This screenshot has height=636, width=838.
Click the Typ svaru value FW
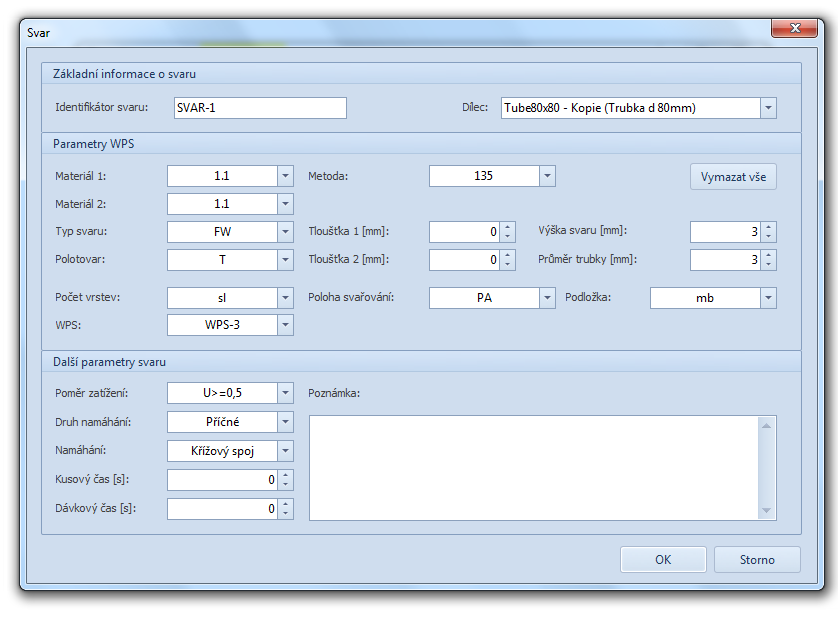tap(222, 231)
